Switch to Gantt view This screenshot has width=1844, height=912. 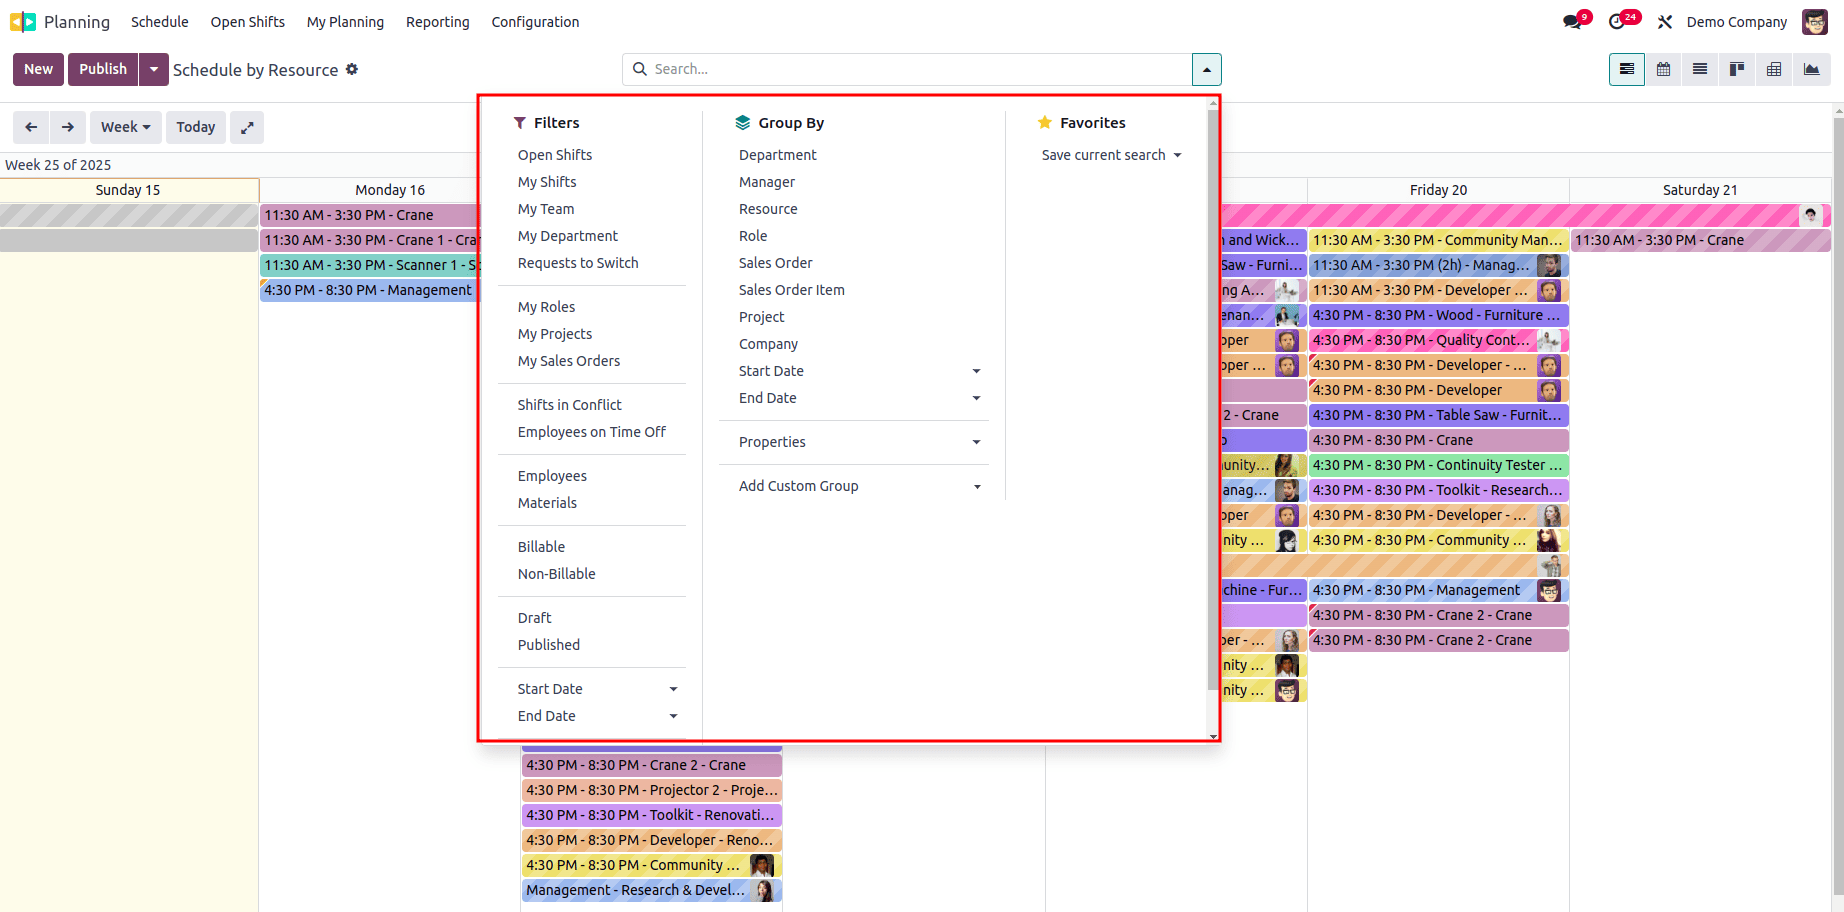click(1627, 69)
